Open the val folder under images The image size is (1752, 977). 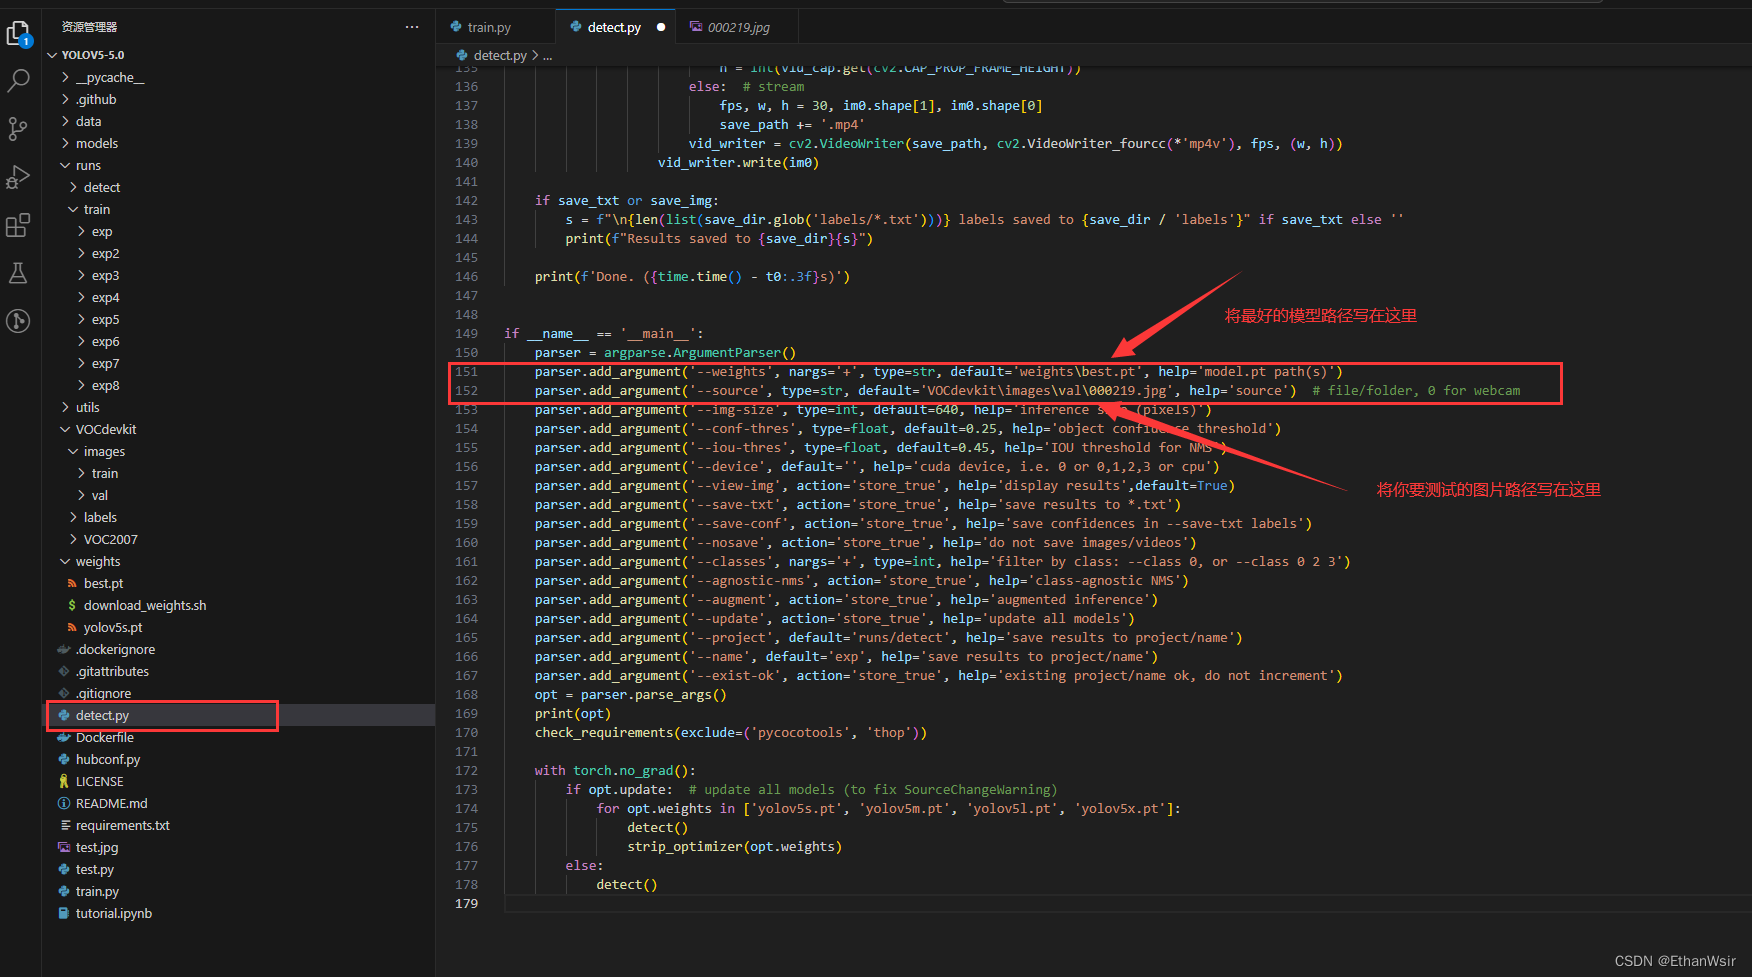coord(100,495)
